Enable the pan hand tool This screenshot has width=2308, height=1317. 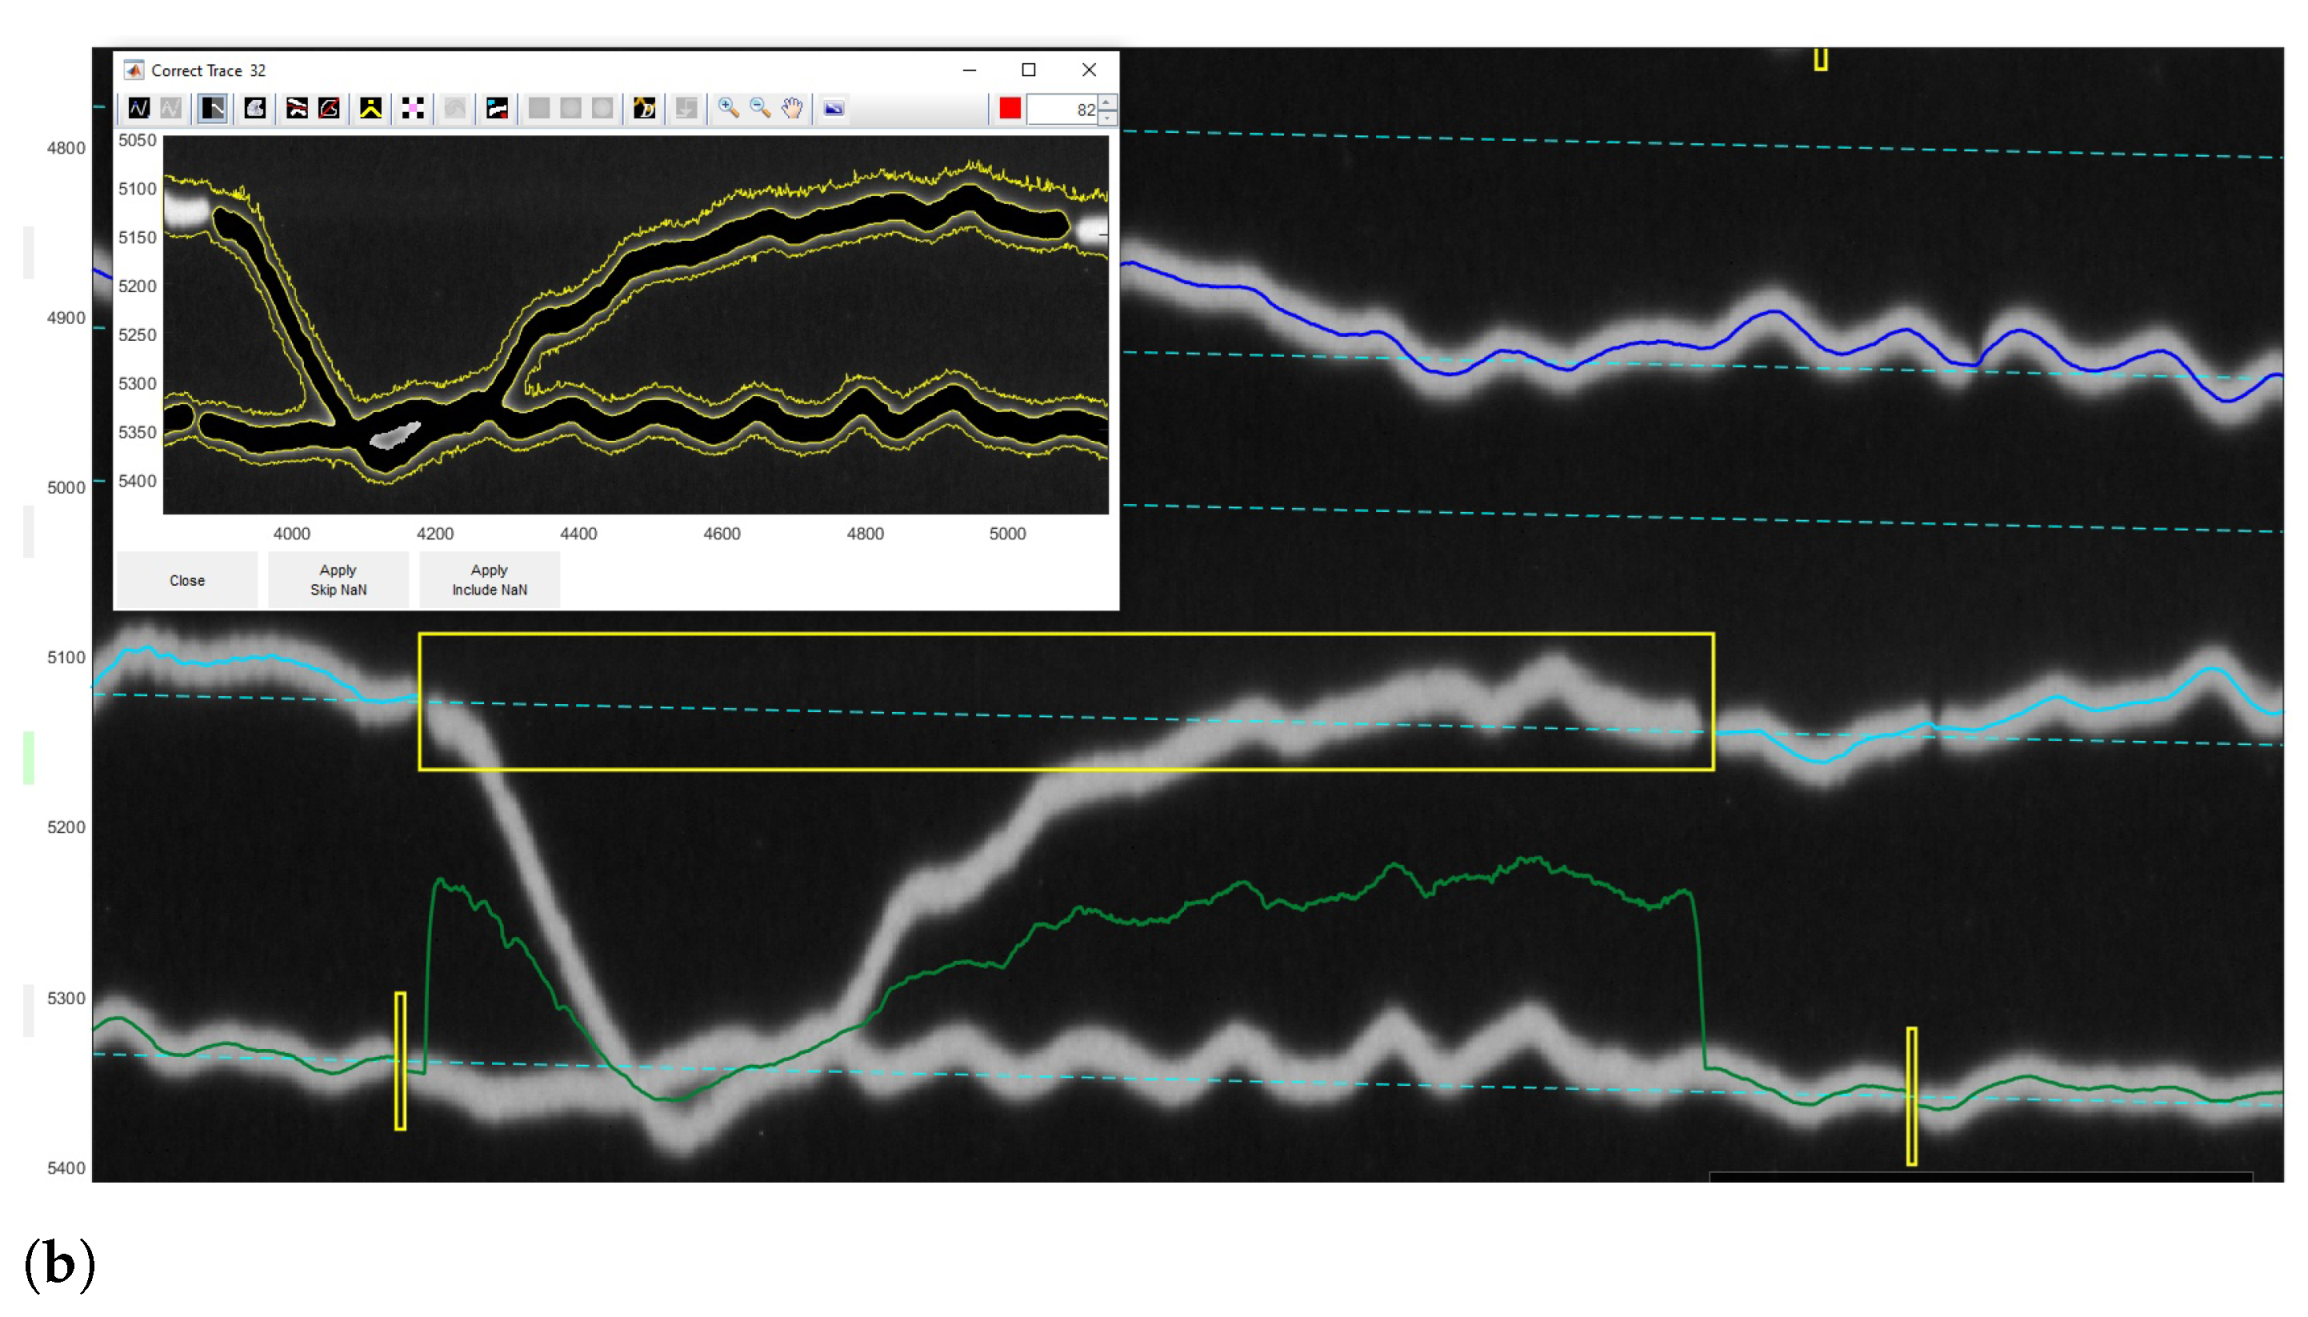point(792,108)
